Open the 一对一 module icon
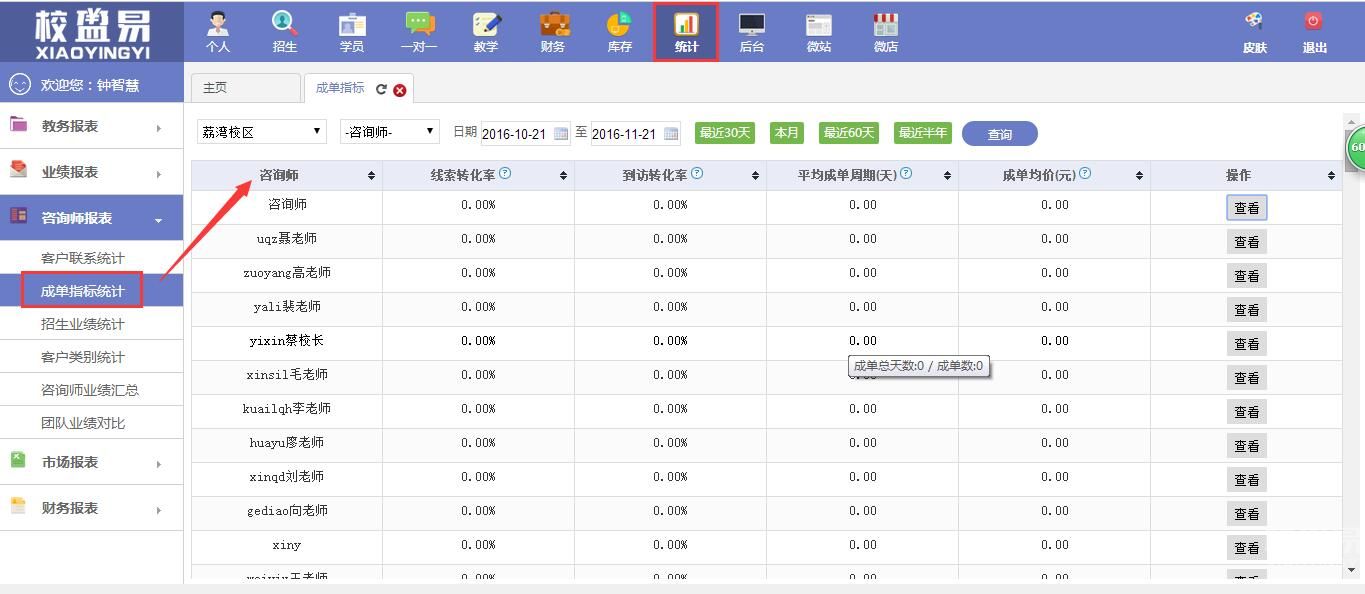Screen dimensions: 1365x594 [419, 32]
